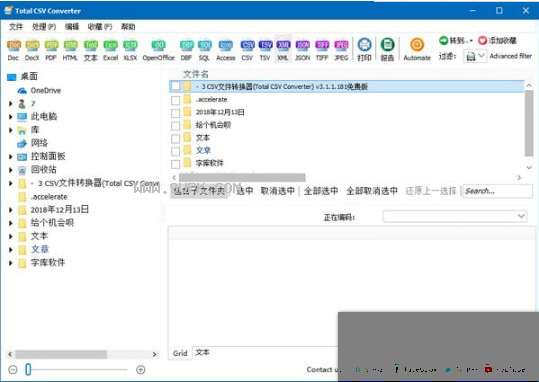Check the box for 字库软件 folder
The width and height of the screenshot is (539, 382).
[x=175, y=164]
